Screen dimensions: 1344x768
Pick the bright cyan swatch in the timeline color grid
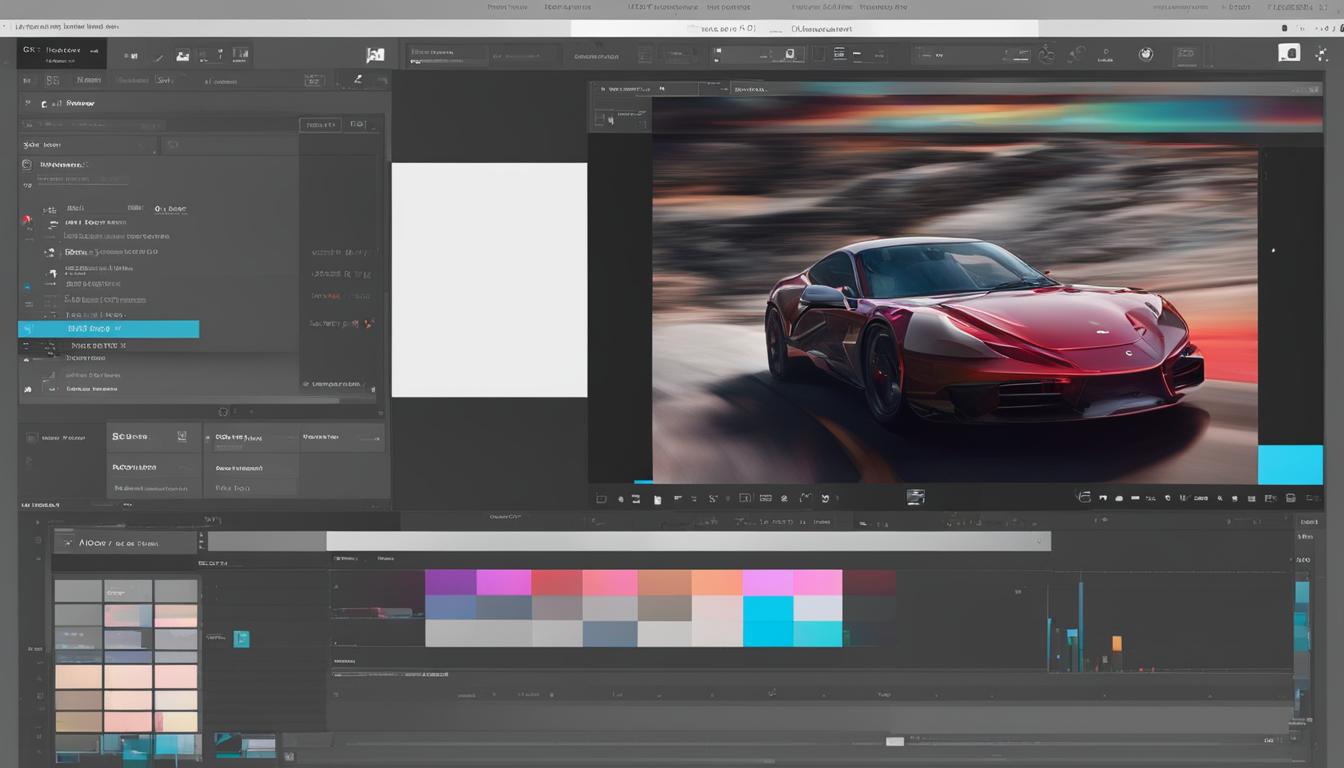pos(768,609)
